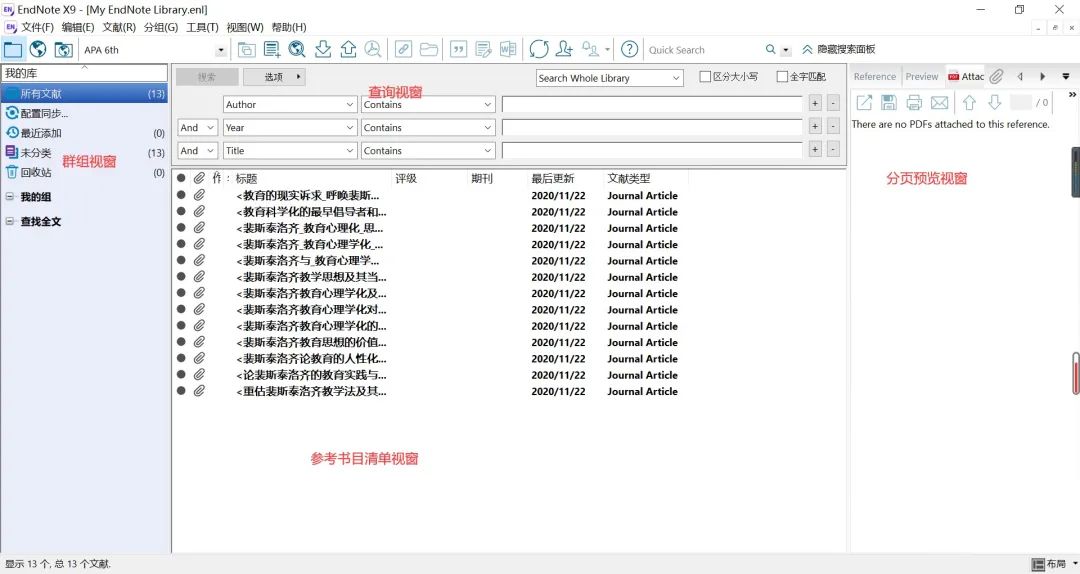Viewport: 1080px width, 574px height.
Task: Click the Insert Citation quotation mark icon
Action: pyautogui.click(x=459, y=49)
